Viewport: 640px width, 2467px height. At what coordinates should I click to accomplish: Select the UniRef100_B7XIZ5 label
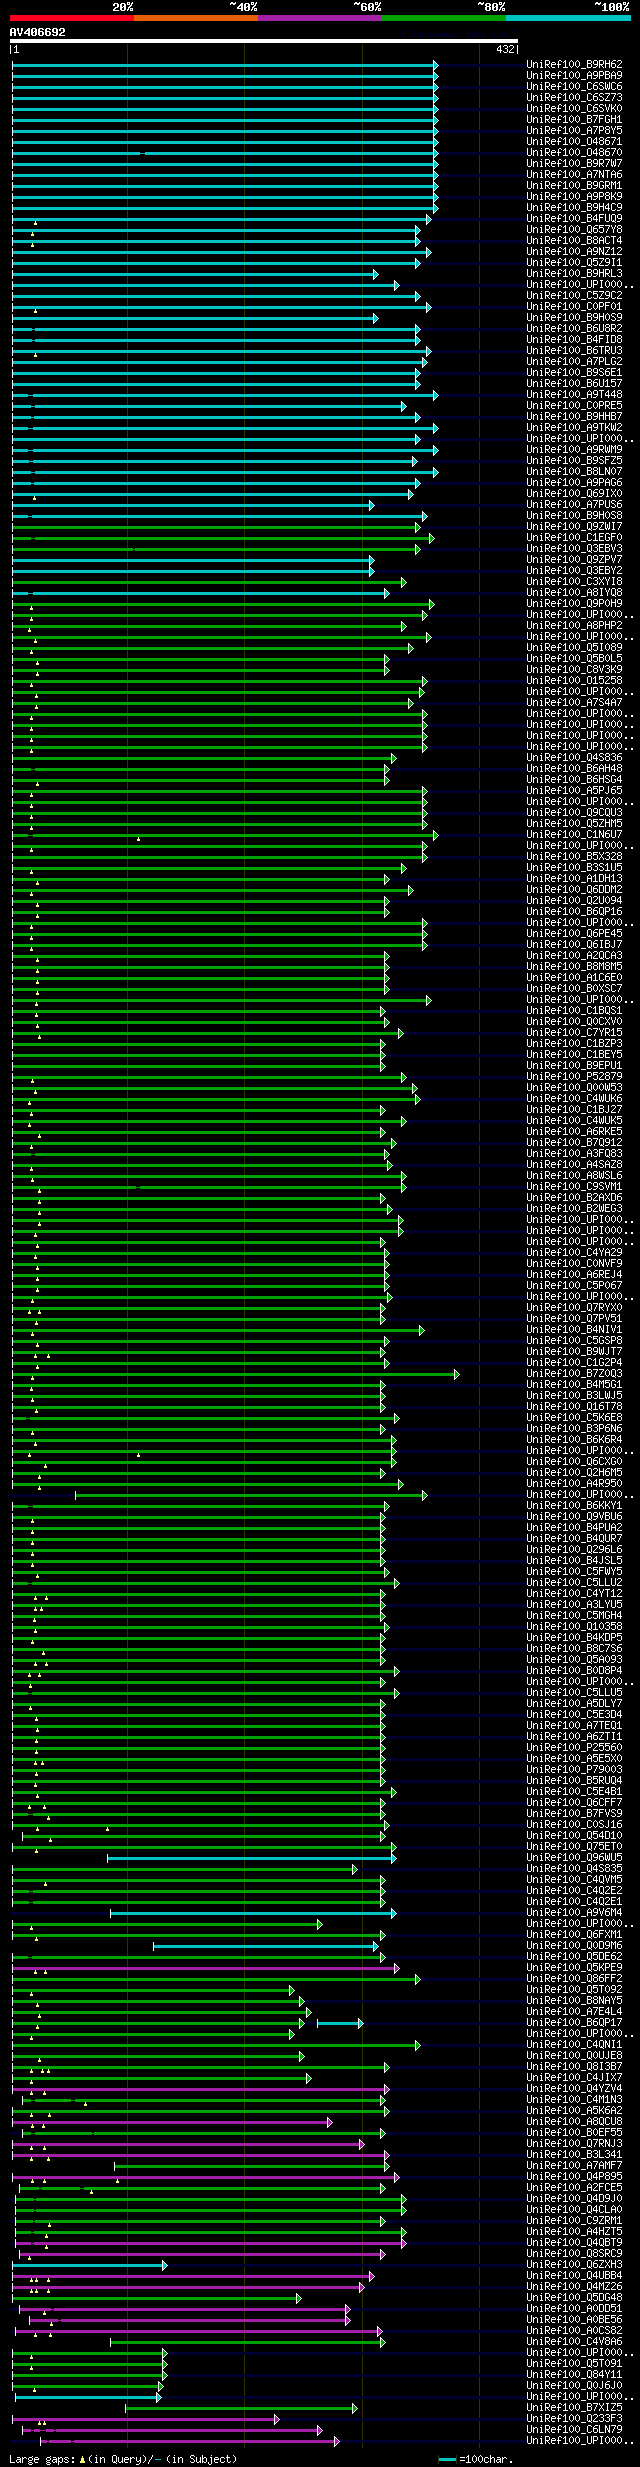[x=574, y=2408]
